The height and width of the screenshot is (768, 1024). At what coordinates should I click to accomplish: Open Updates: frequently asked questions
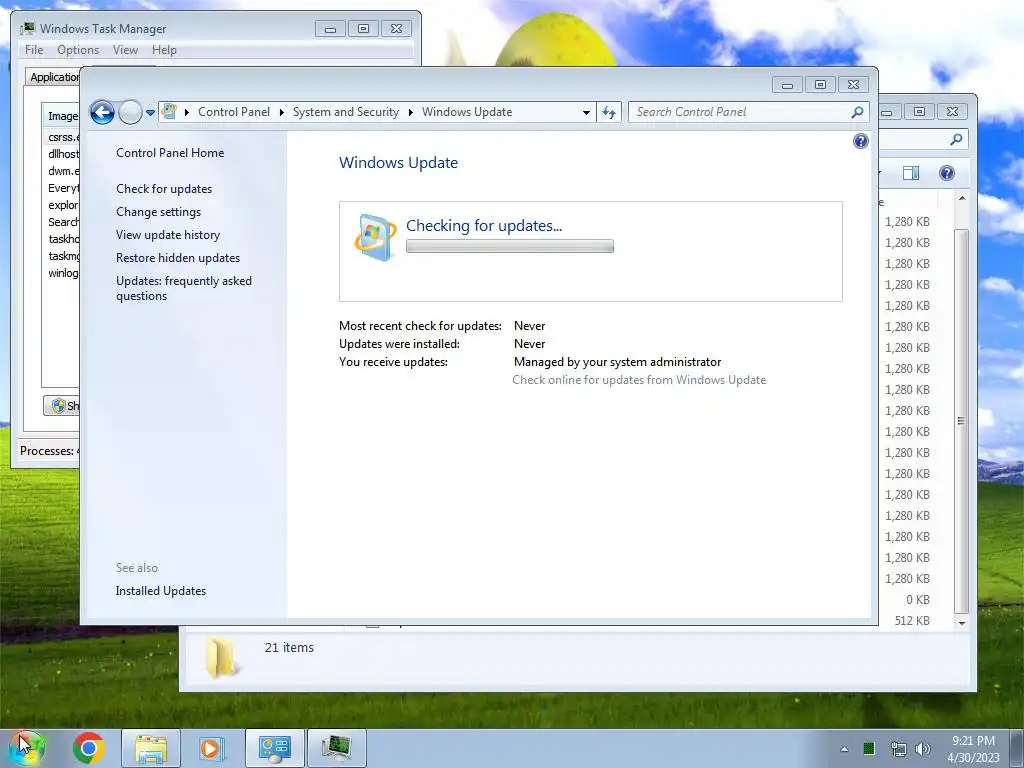[x=184, y=288]
